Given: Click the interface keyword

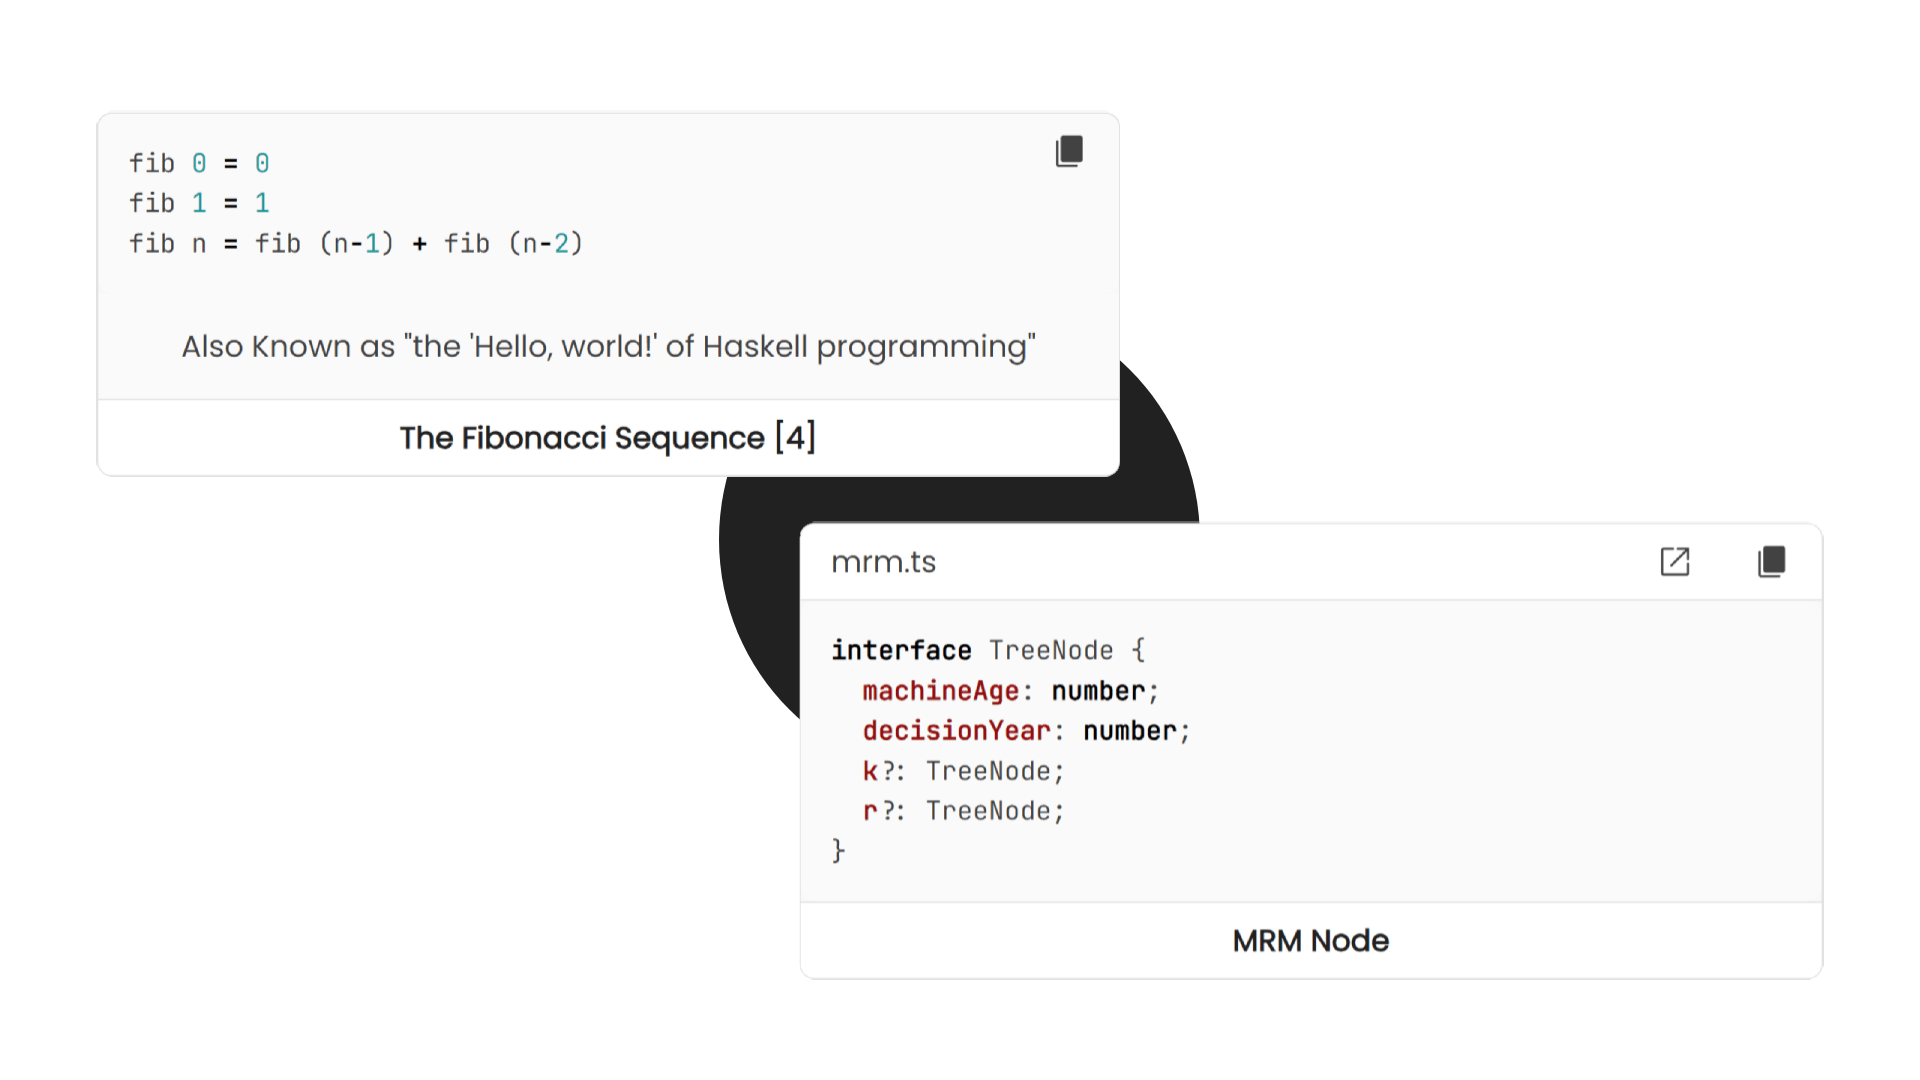Looking at the screenshot, I should point(901,650).
